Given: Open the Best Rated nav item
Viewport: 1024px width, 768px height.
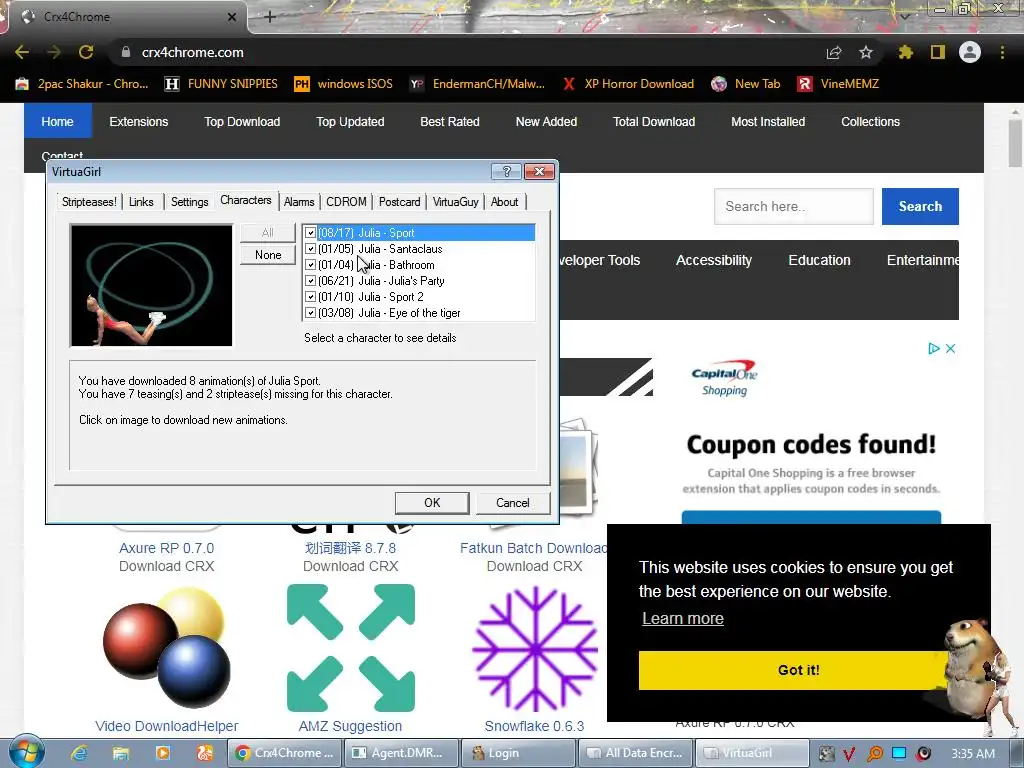Looking at the screenshot, I should tap(450, 121).
